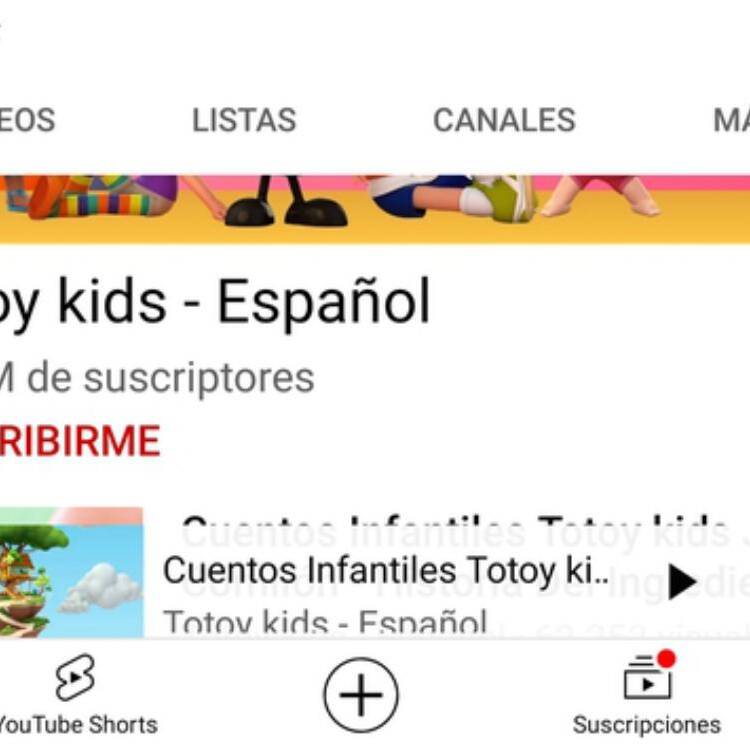
Task: Expand miniplayer via Cuentos Infantiles Totoy ki.. title
Action: pos(386,570)
